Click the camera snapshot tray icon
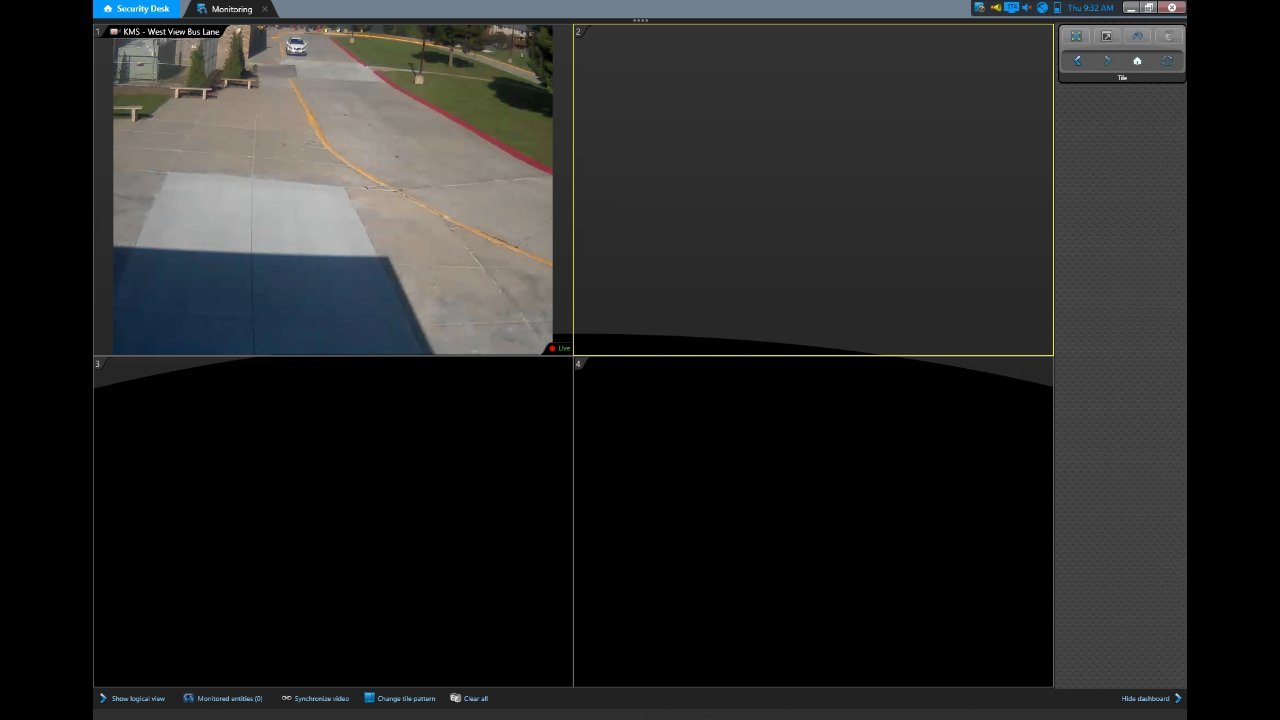This screenshot has height=720, width=1280. (x=979, y=8)
